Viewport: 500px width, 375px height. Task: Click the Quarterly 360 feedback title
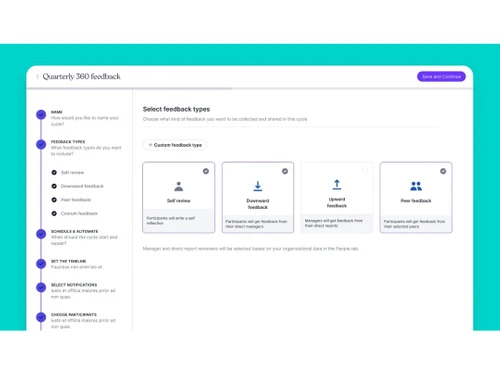(82, 76)
